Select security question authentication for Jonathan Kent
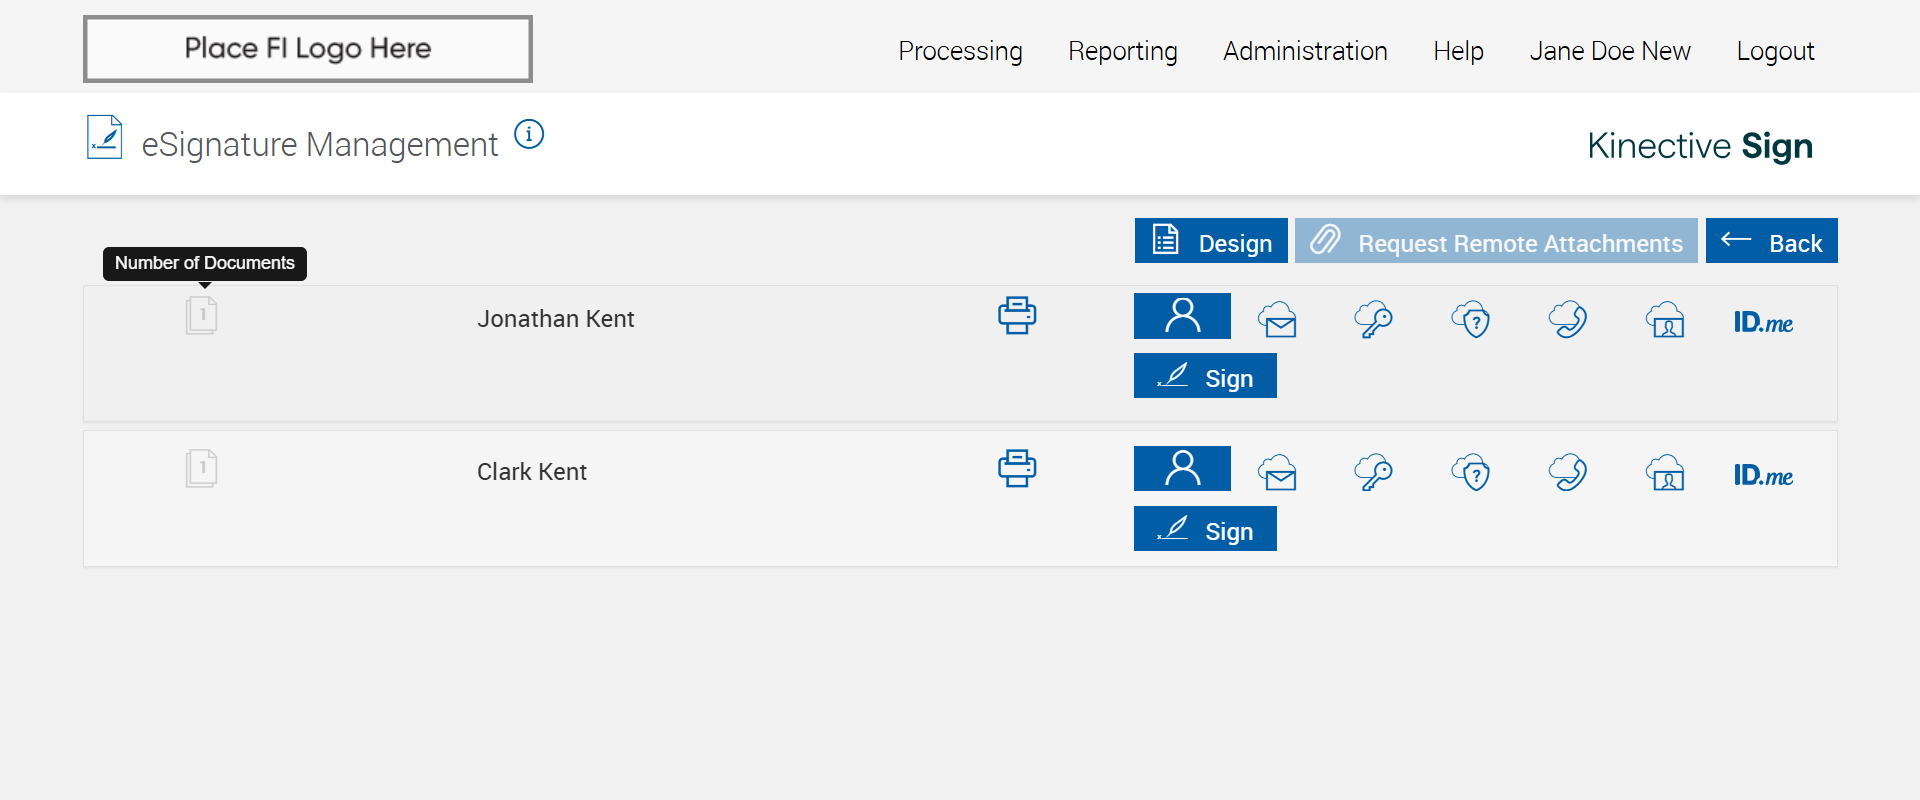 tap(1471, 320)
